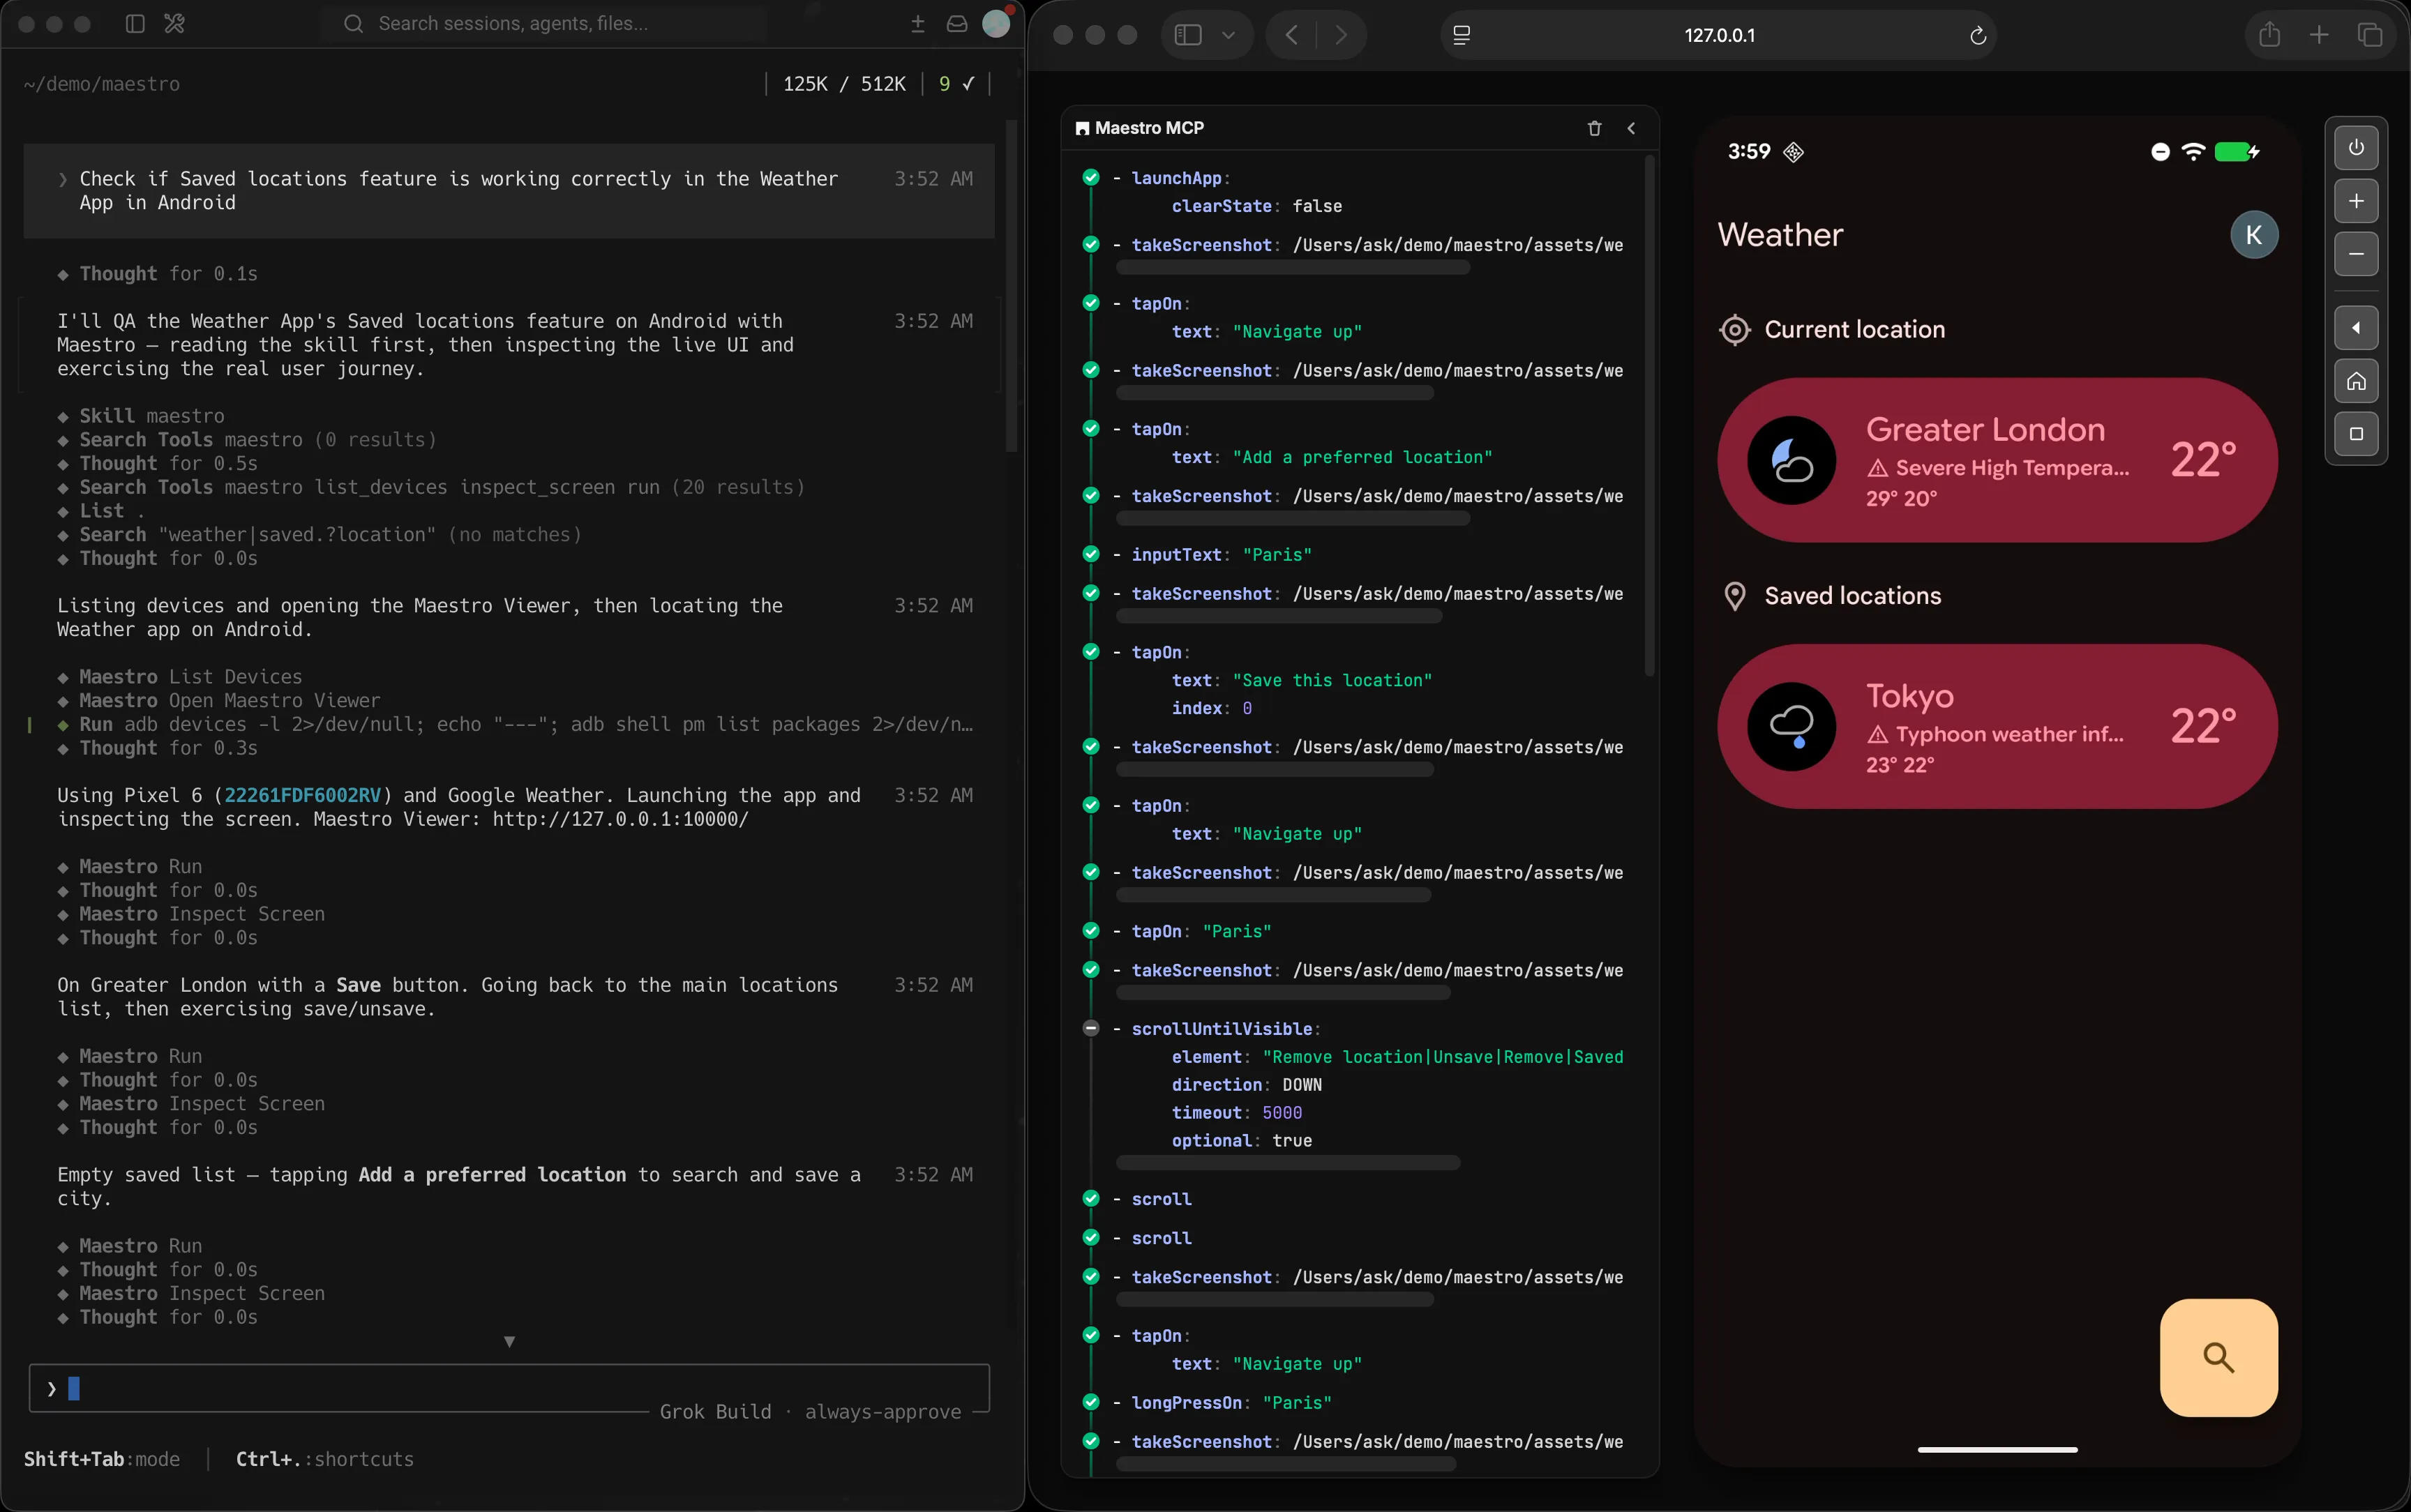Click the Maestro MCP panel logo
The height and width of the screenshot is (1512, 2411).
1082,128
